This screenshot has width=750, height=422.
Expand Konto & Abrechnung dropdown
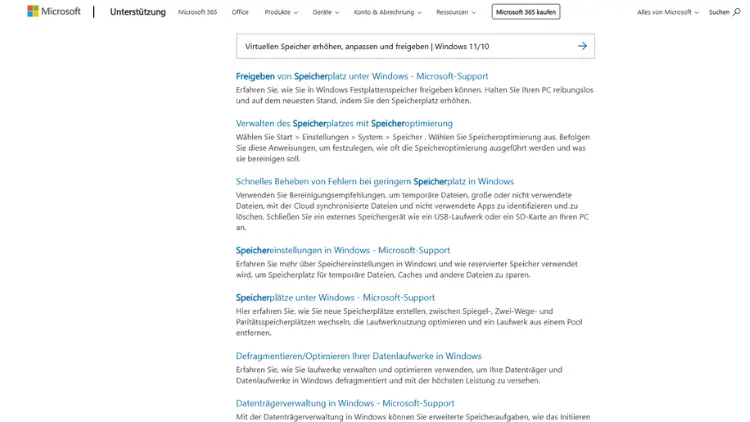click(x=387, y=12)
